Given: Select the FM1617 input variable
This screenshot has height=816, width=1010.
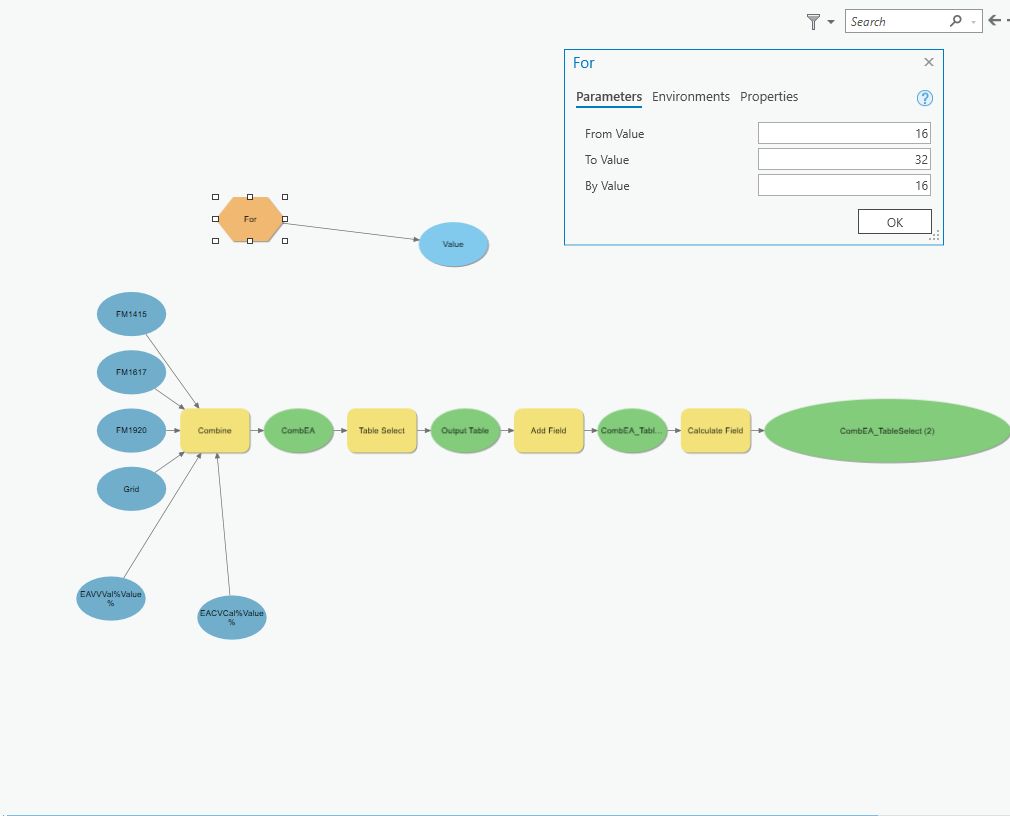Looking at the screenshot, I should [131, 372].
